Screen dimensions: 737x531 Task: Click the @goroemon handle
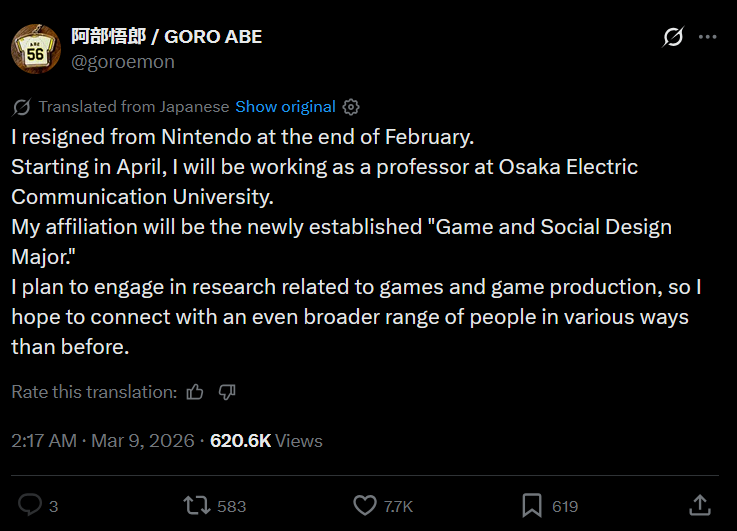pyautogui.click(x=123, y=62)
